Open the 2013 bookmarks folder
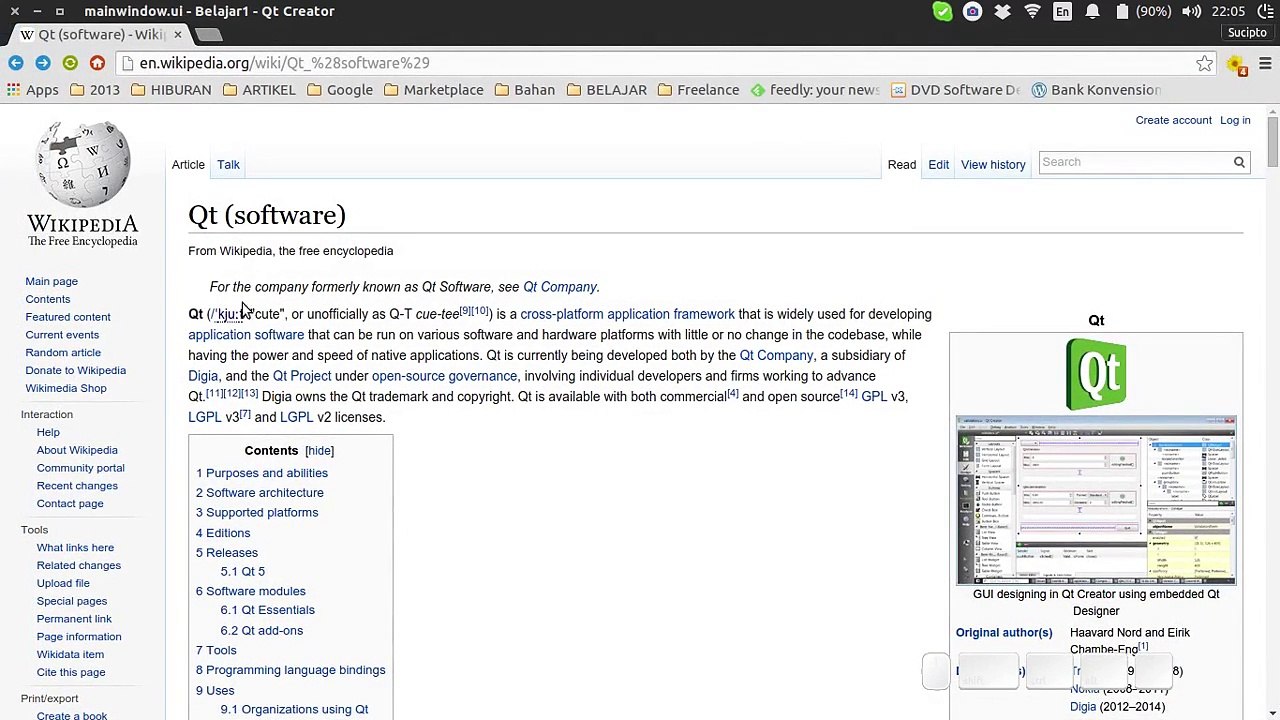 94,90
